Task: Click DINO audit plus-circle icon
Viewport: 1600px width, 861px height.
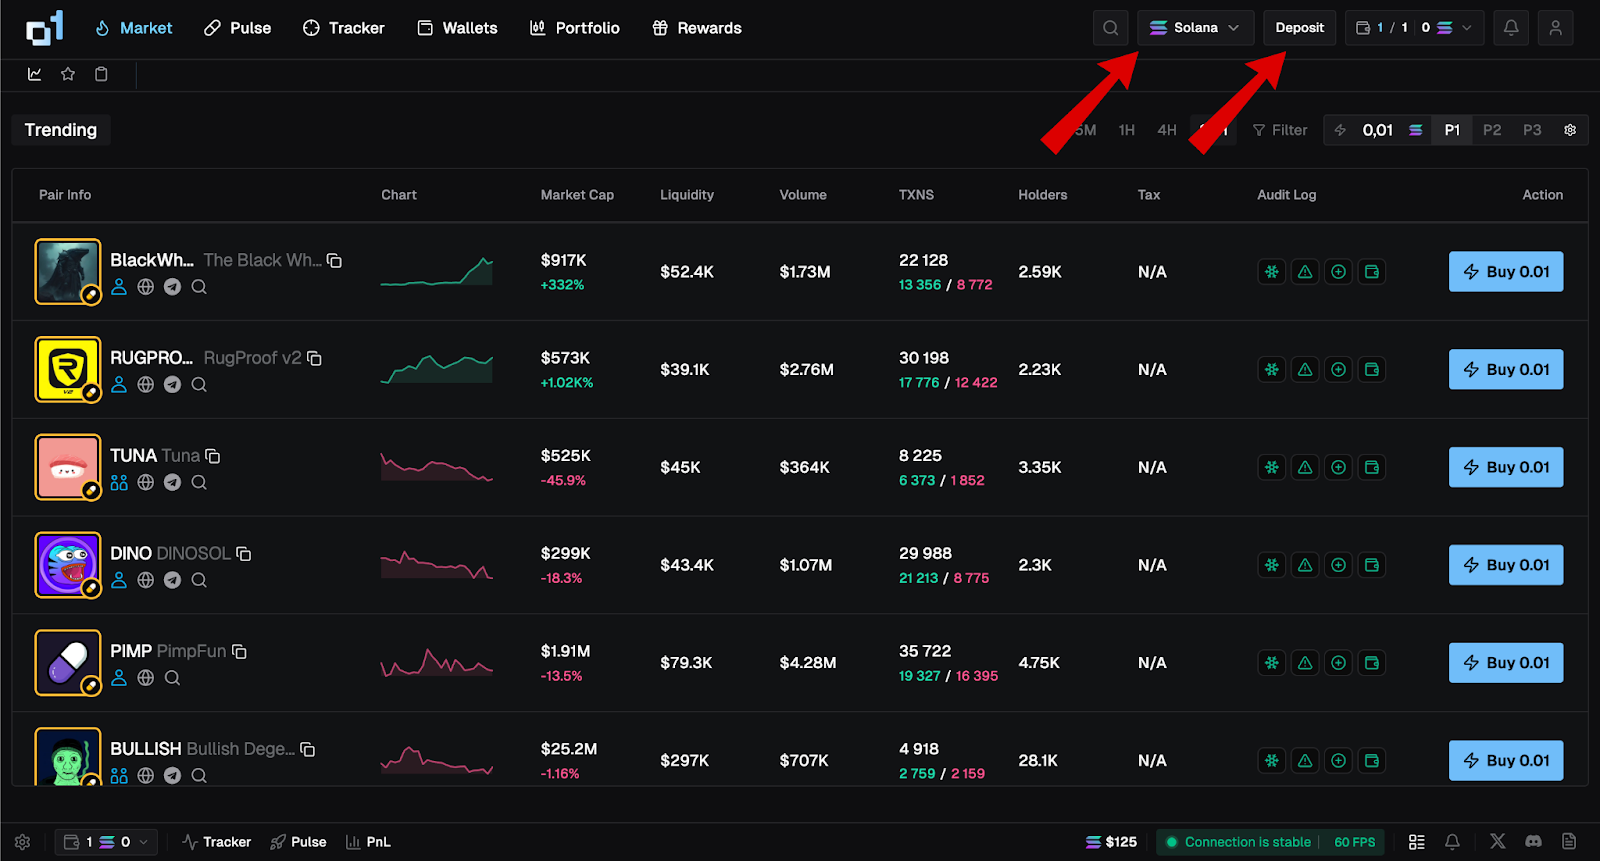Action: [1339, 565]
